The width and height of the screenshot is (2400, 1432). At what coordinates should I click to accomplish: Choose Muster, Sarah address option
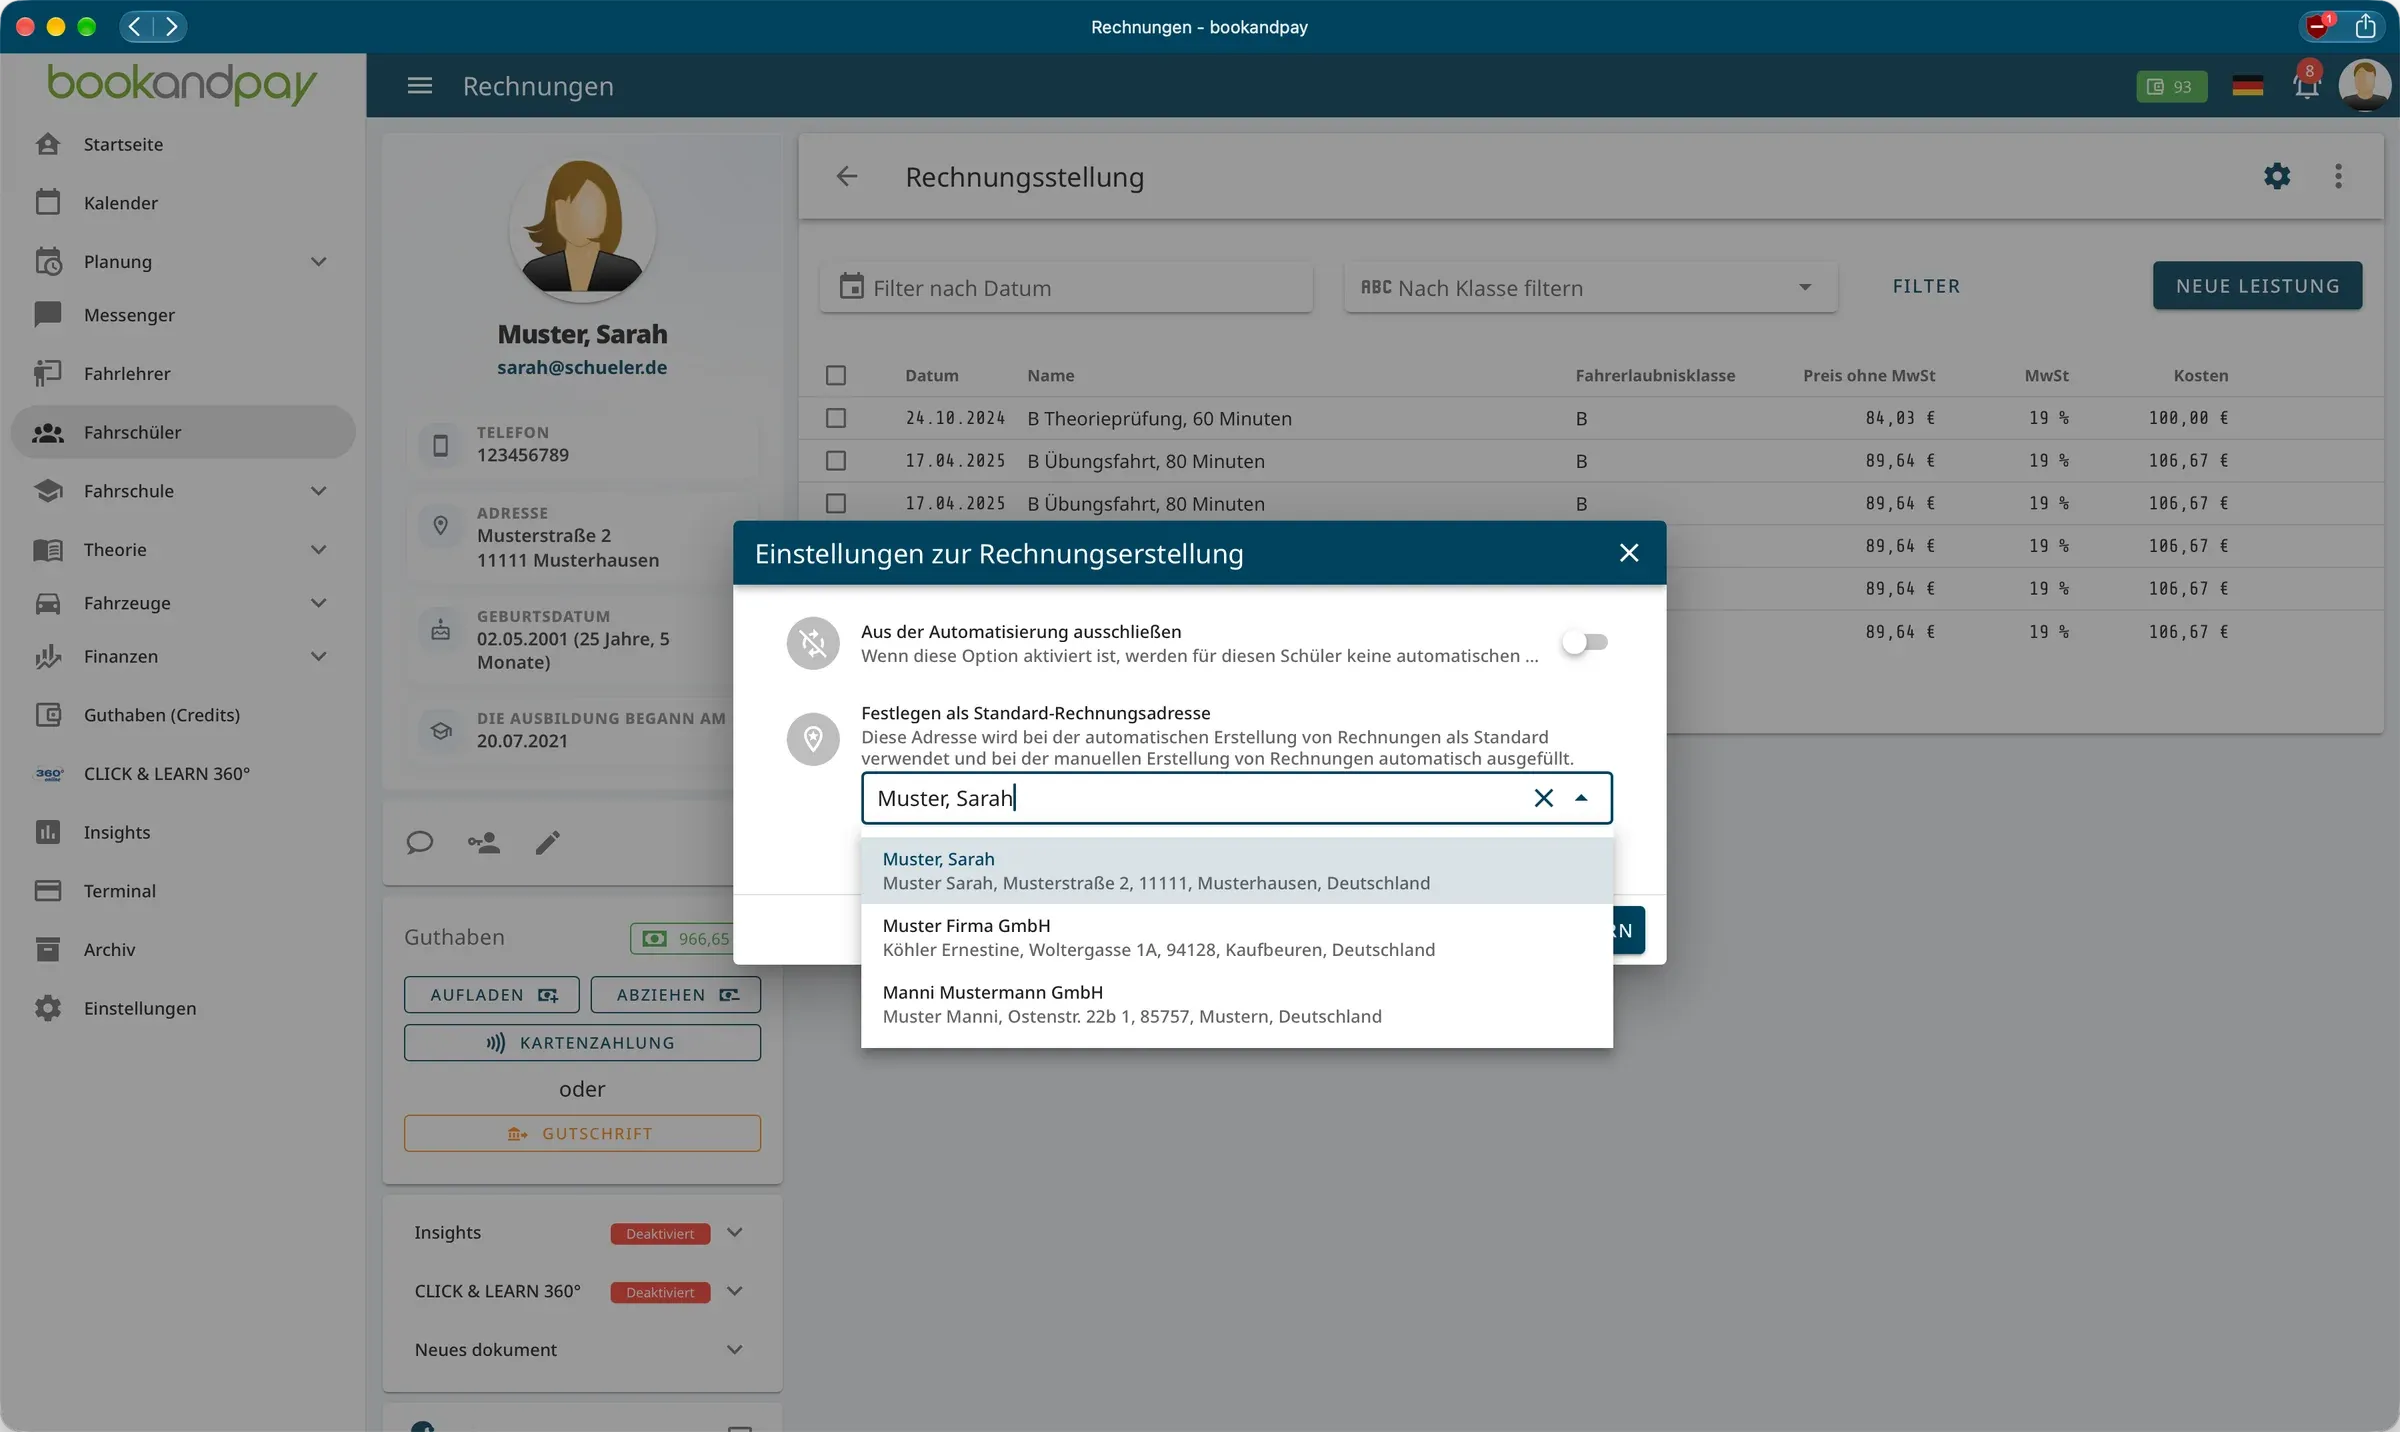pyautogui.click(x=1236, y=871)
